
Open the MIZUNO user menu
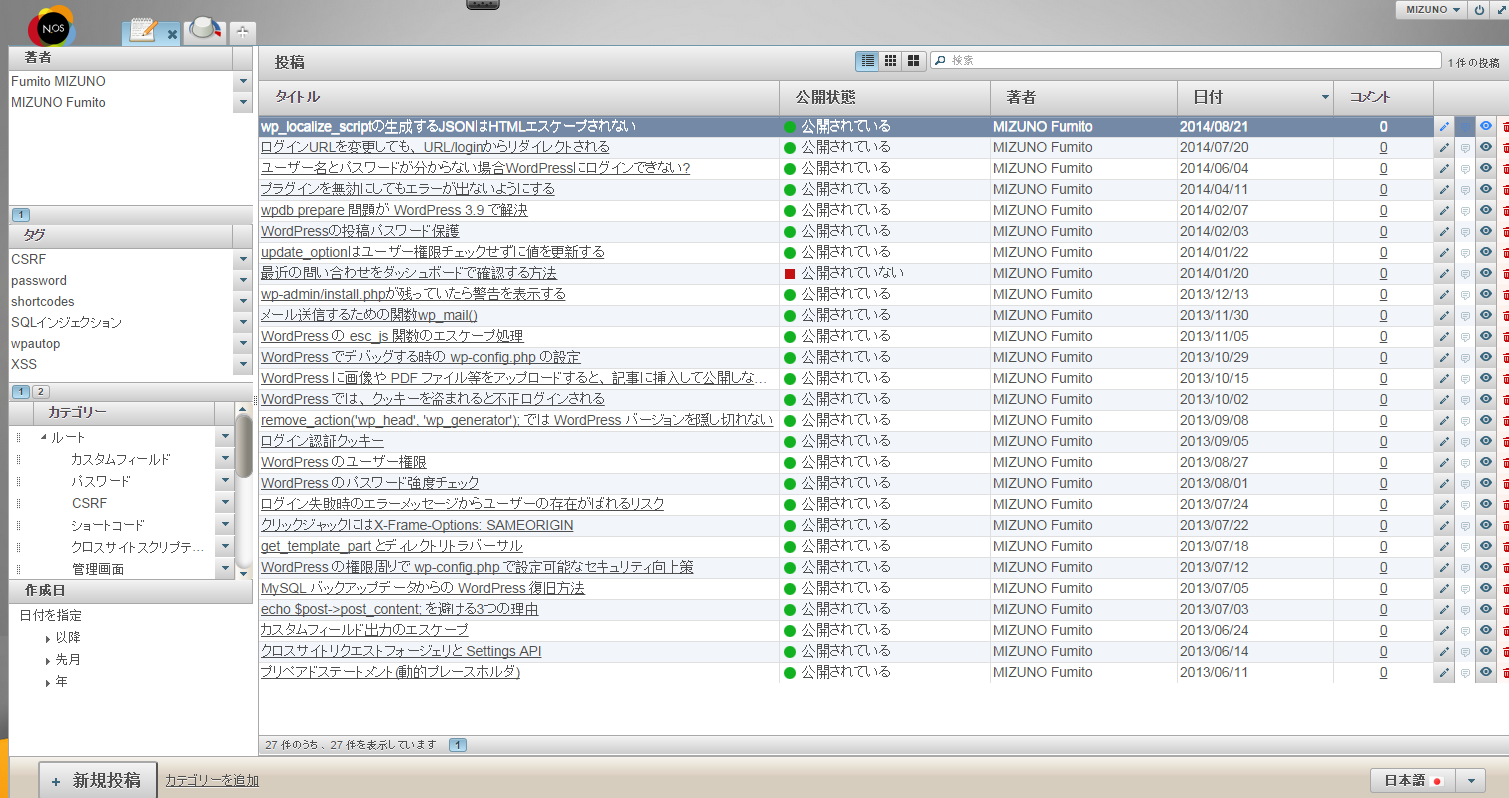(1432, 9)
